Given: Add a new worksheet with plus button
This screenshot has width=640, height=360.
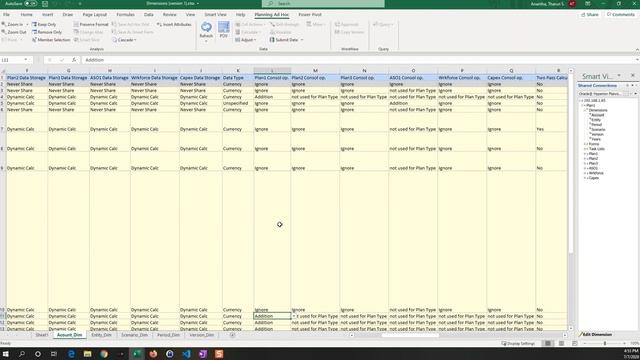Looking at the screenshot, I should tap(232, 335).
